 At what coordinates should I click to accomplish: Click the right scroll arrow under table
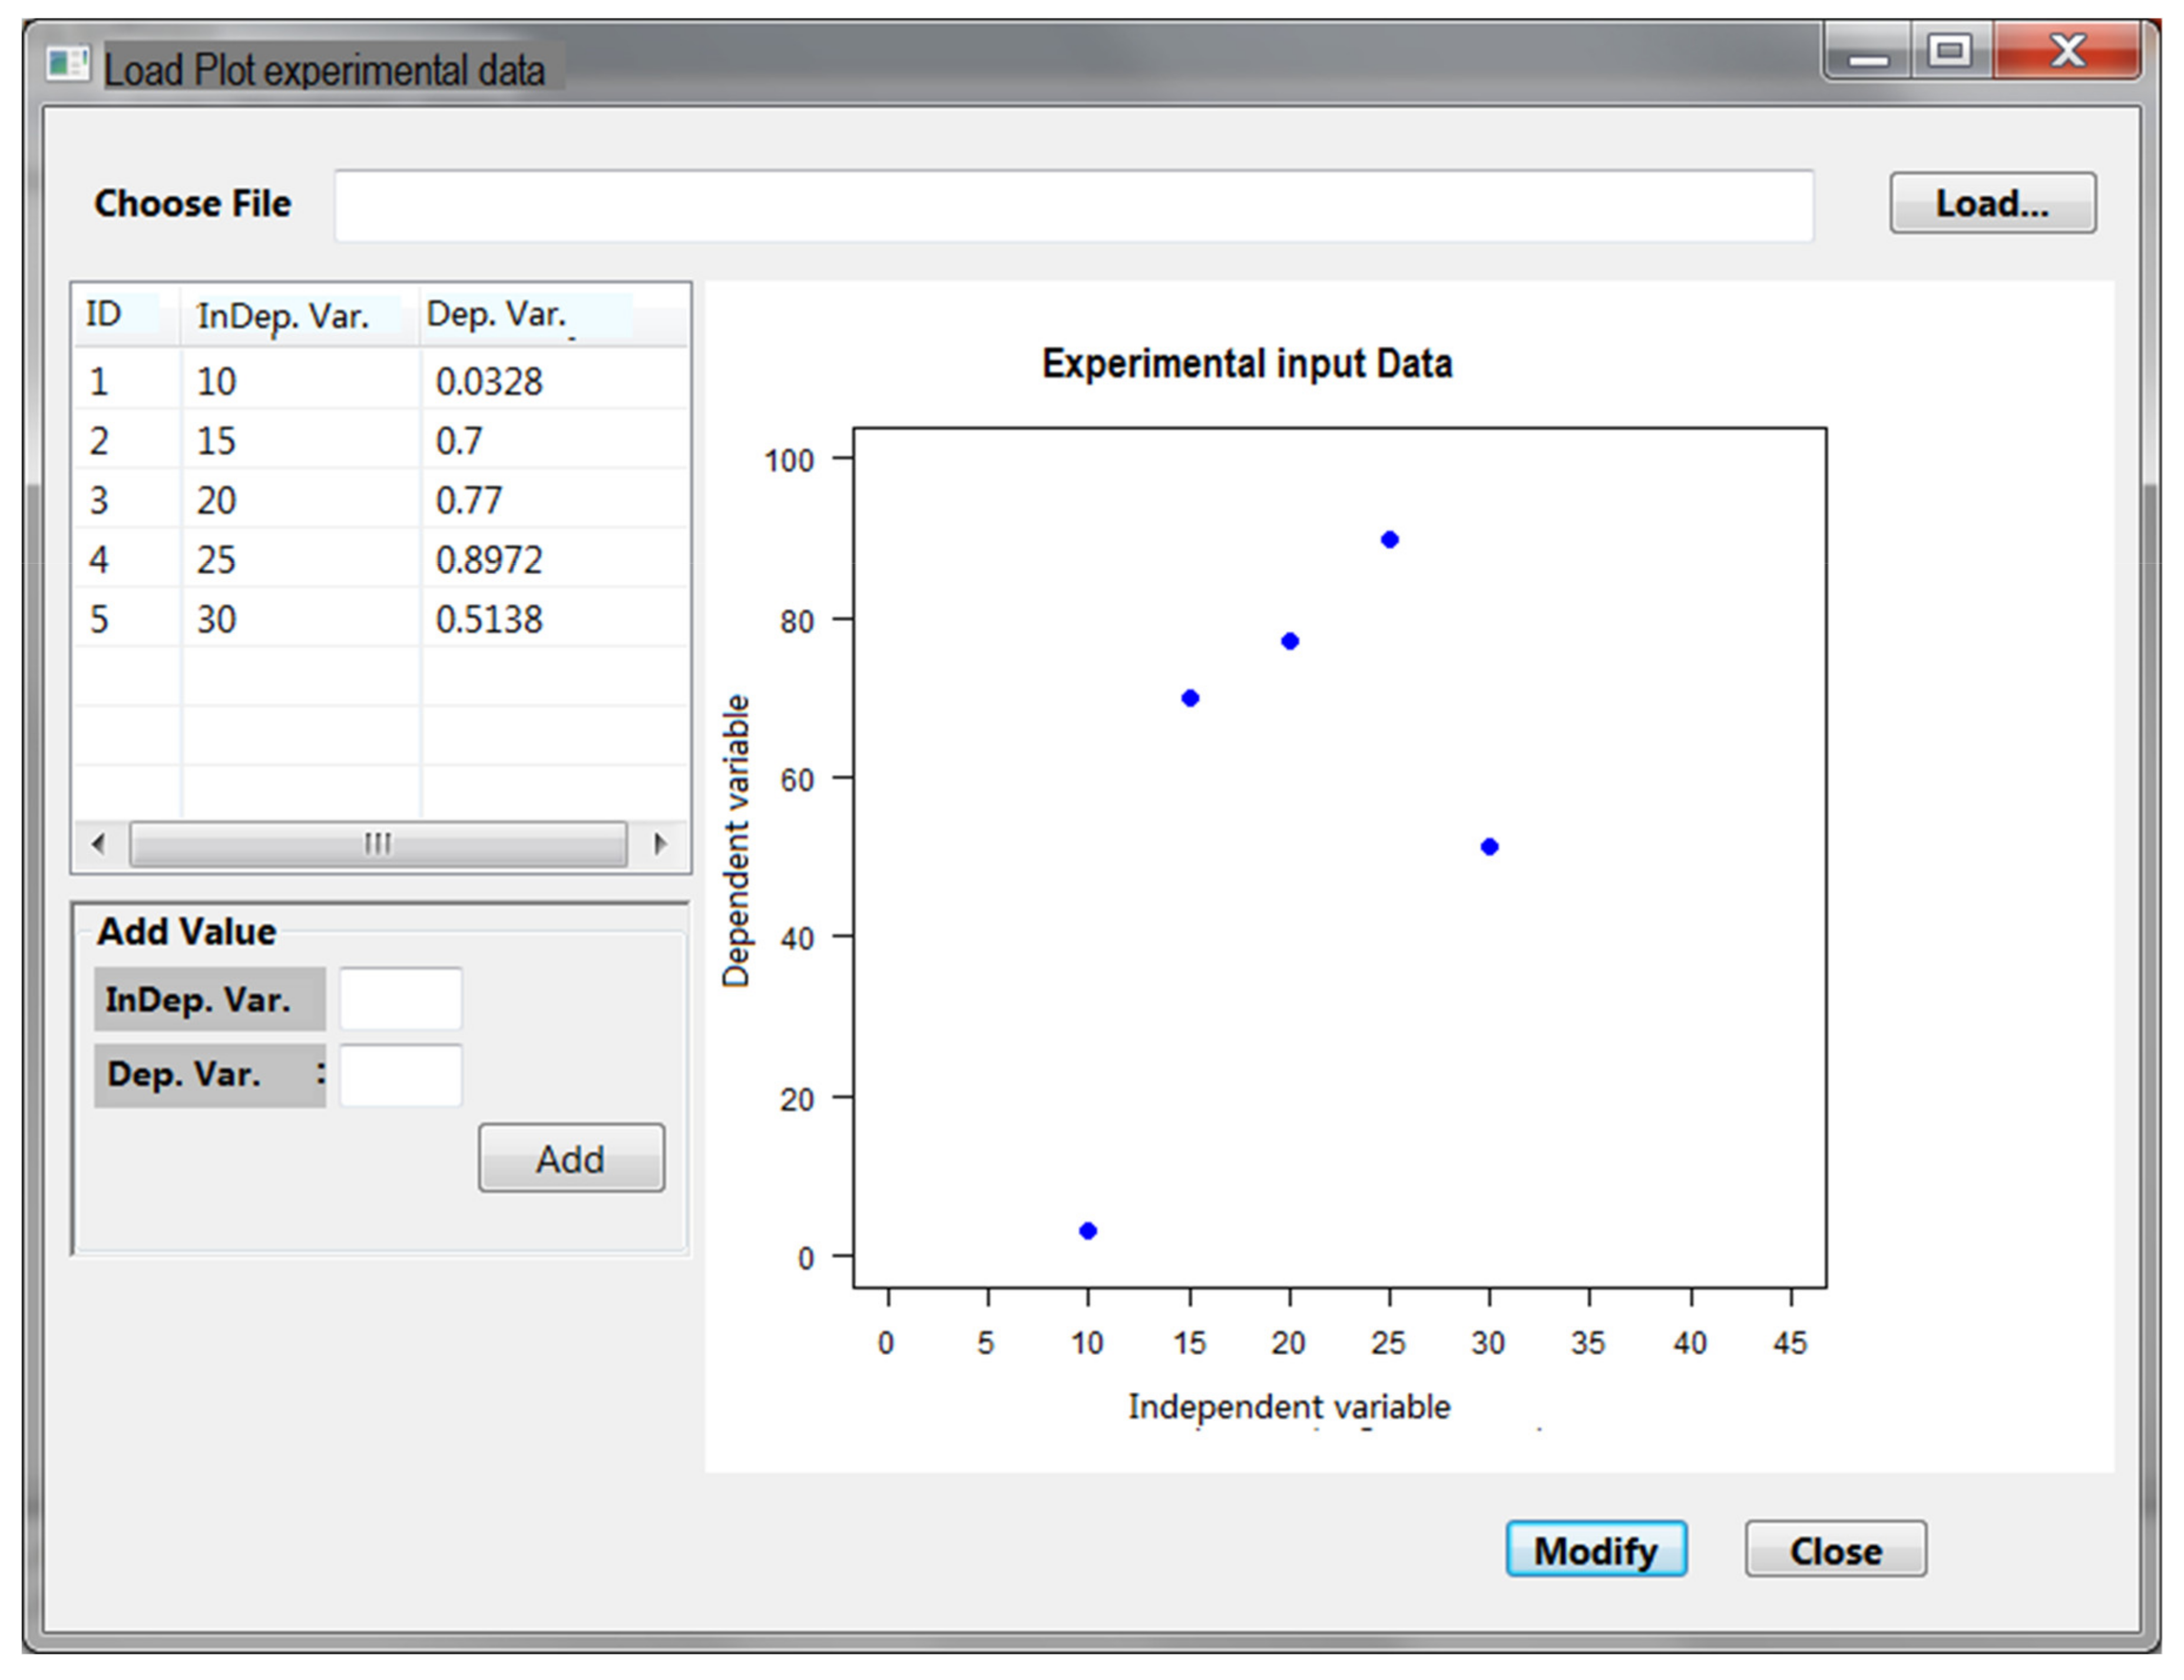[659, 844]
